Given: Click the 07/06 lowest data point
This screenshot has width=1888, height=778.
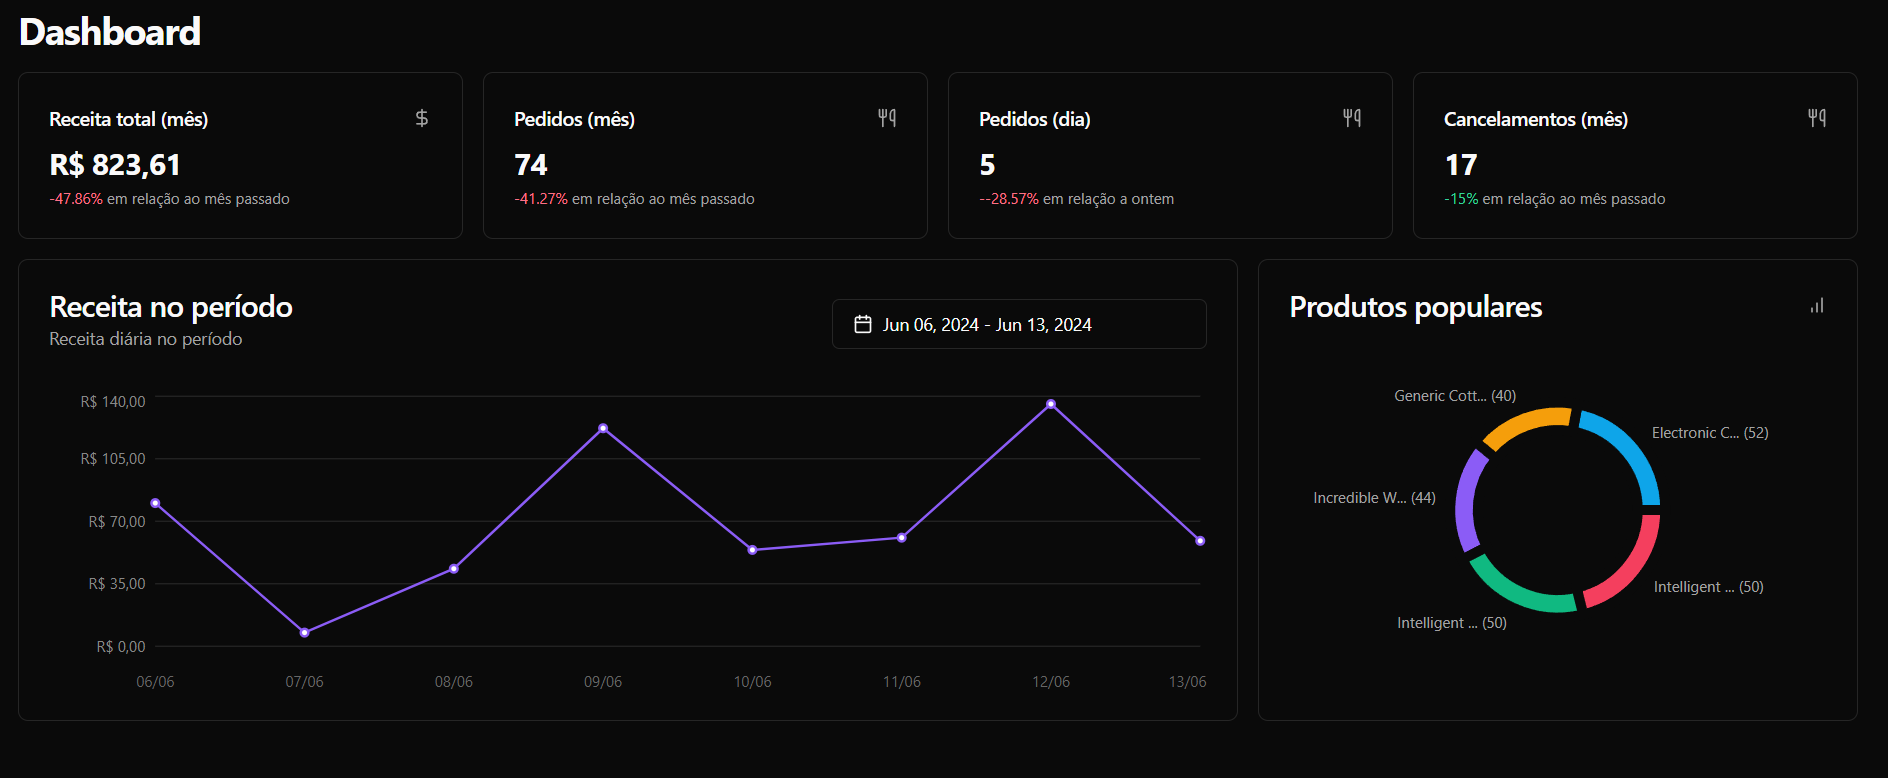Looking at the screenshot, I should [304, 632].
